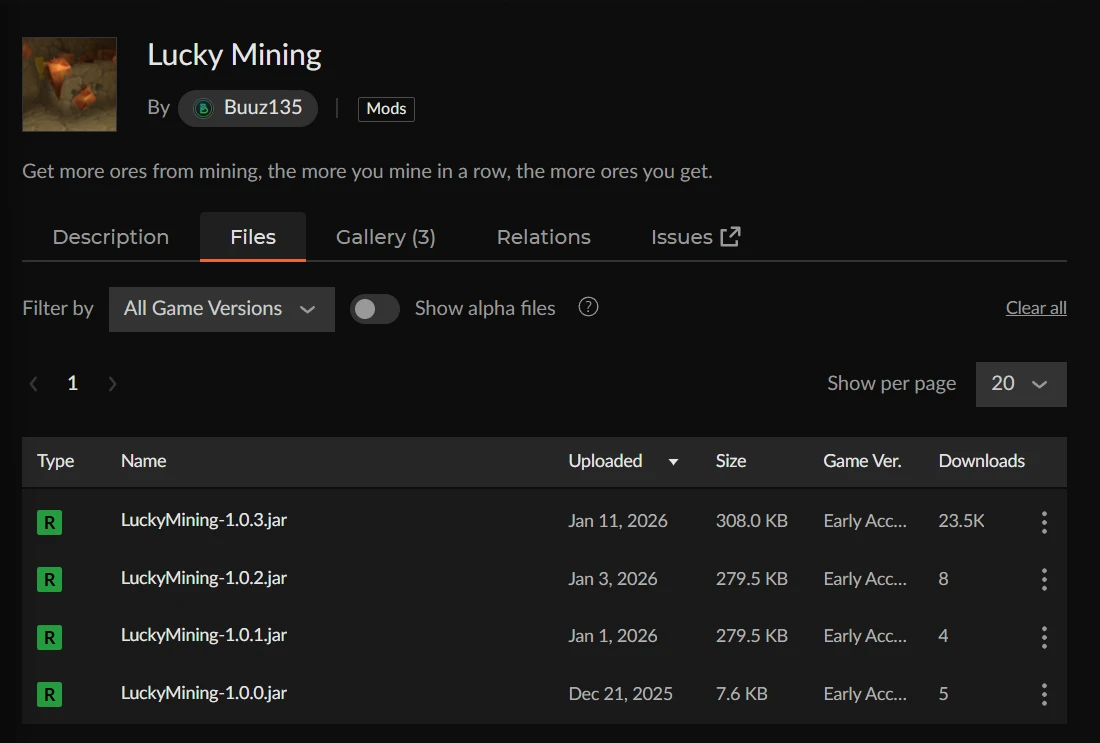1100x743 pixels.
Task: Open three-dot menu for LuckyMining-1.0.2.jar
Action: coord(1044,579)
